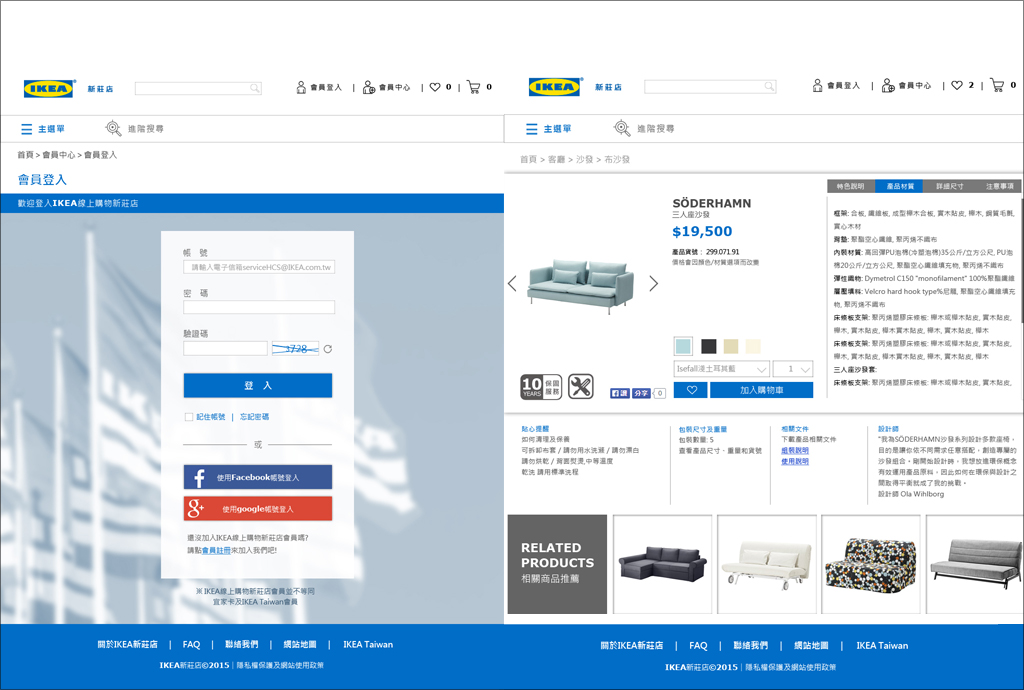Switch to 特色說明 tab
Screen dimensions: 1024x690
[850, 186]
